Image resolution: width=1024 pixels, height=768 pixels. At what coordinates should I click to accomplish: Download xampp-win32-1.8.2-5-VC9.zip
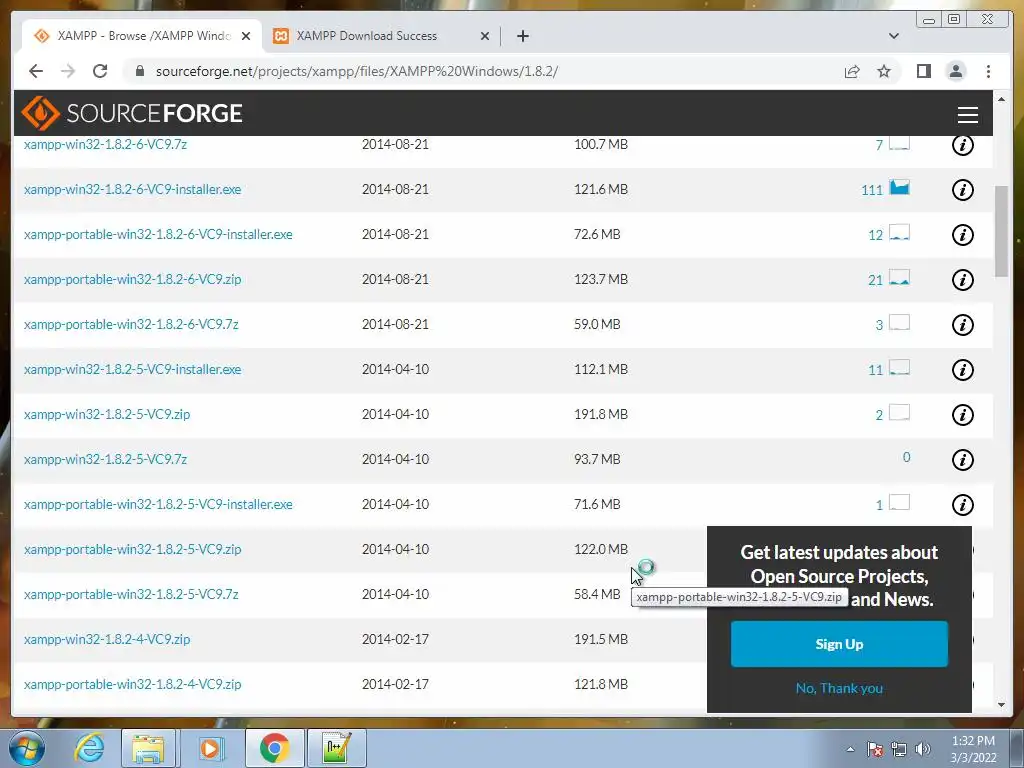coord(107,414)
